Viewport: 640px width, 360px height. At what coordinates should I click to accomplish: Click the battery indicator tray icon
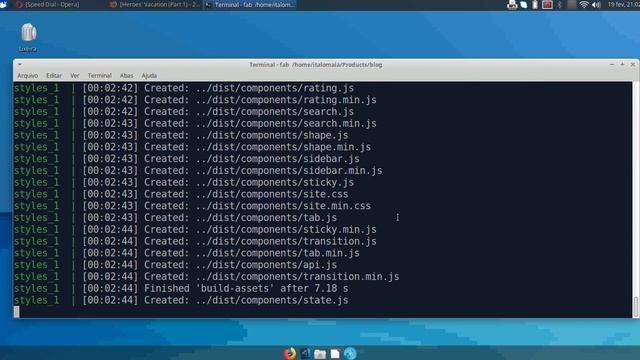535,4
